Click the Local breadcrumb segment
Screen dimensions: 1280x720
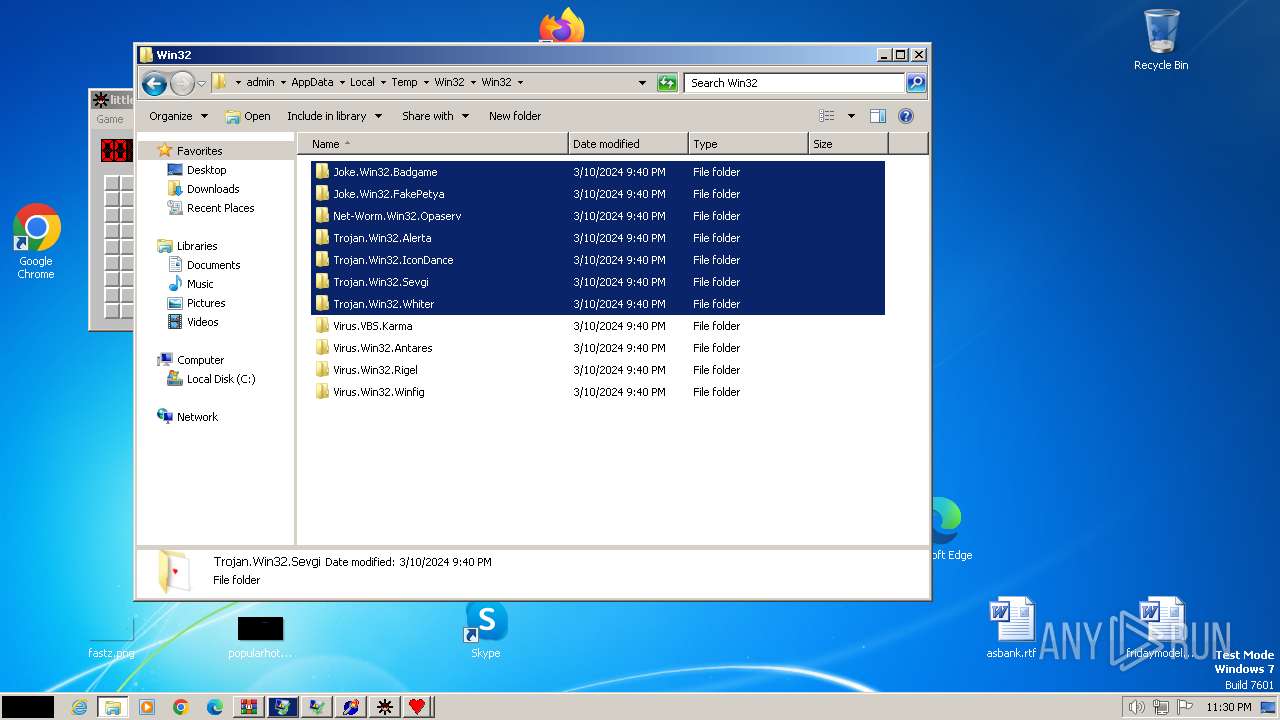[x=362, y=83]
